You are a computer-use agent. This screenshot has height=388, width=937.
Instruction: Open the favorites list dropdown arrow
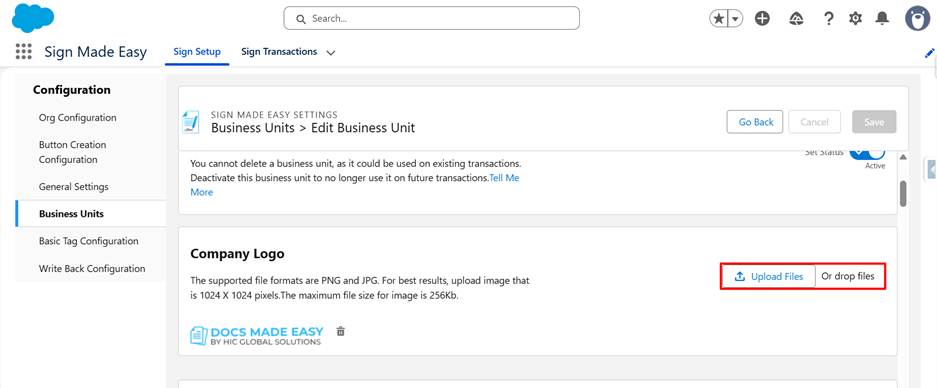[x=736, y=19]
